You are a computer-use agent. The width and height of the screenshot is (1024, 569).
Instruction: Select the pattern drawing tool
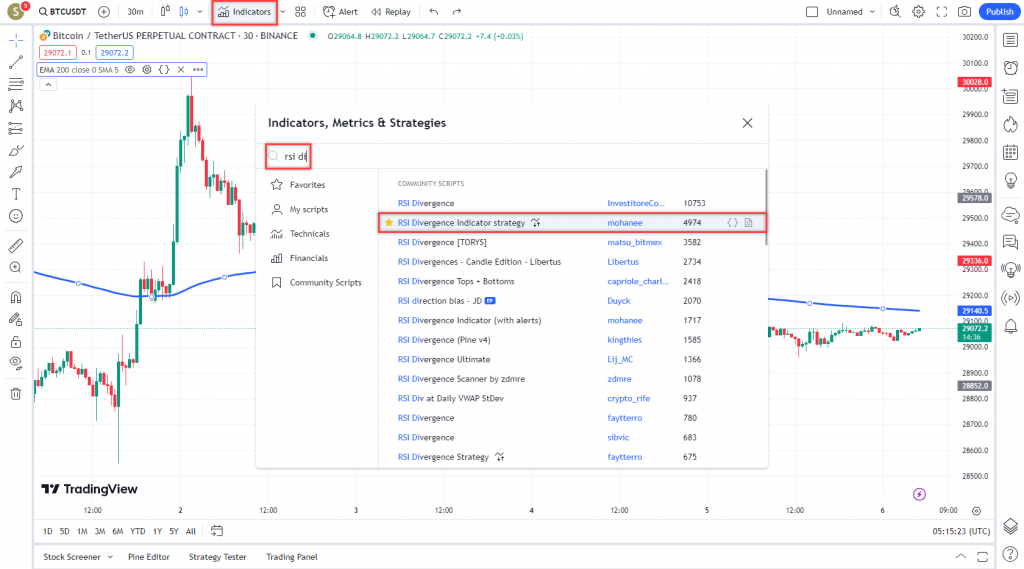[x=16, y=106]
